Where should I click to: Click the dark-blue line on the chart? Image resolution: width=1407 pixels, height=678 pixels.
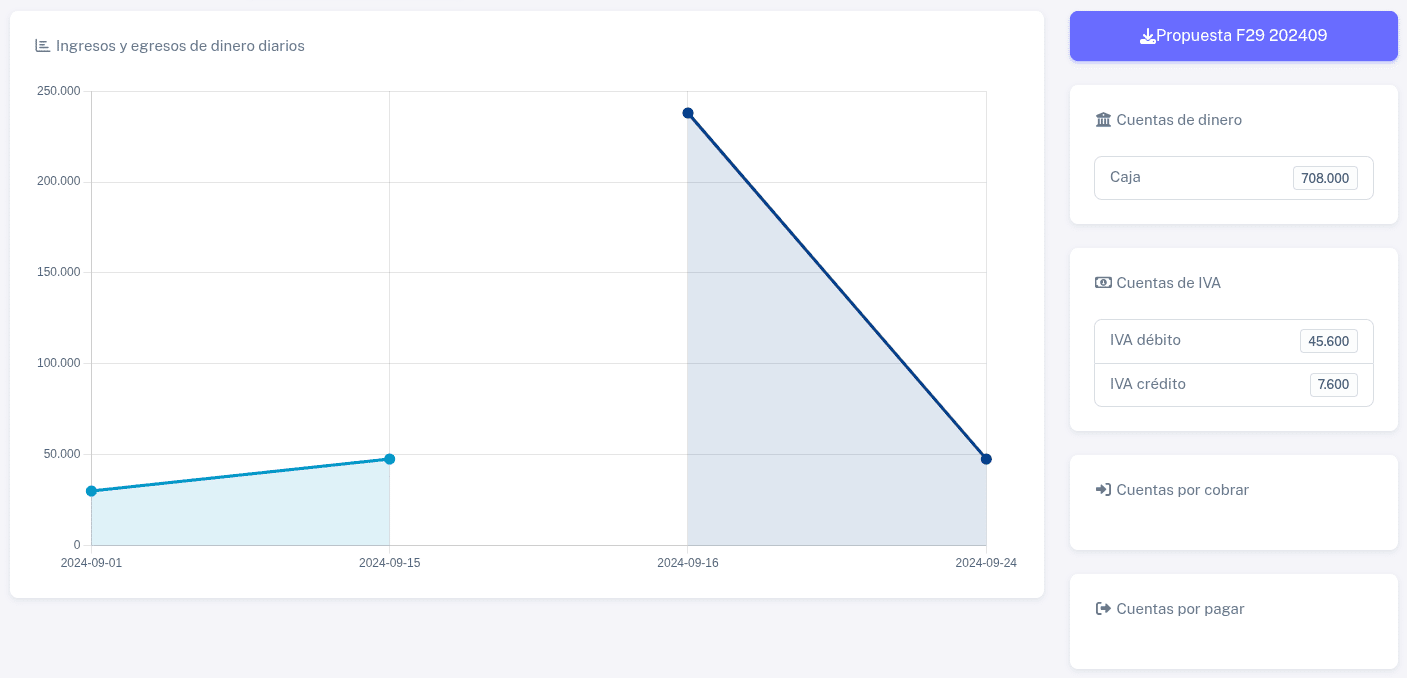pos(837,285)
